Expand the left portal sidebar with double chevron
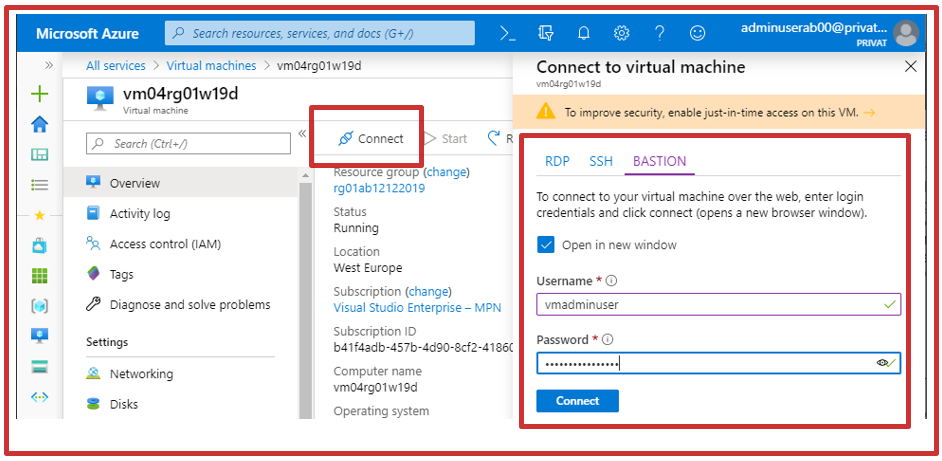942x461 pixels. coord(49,65)
